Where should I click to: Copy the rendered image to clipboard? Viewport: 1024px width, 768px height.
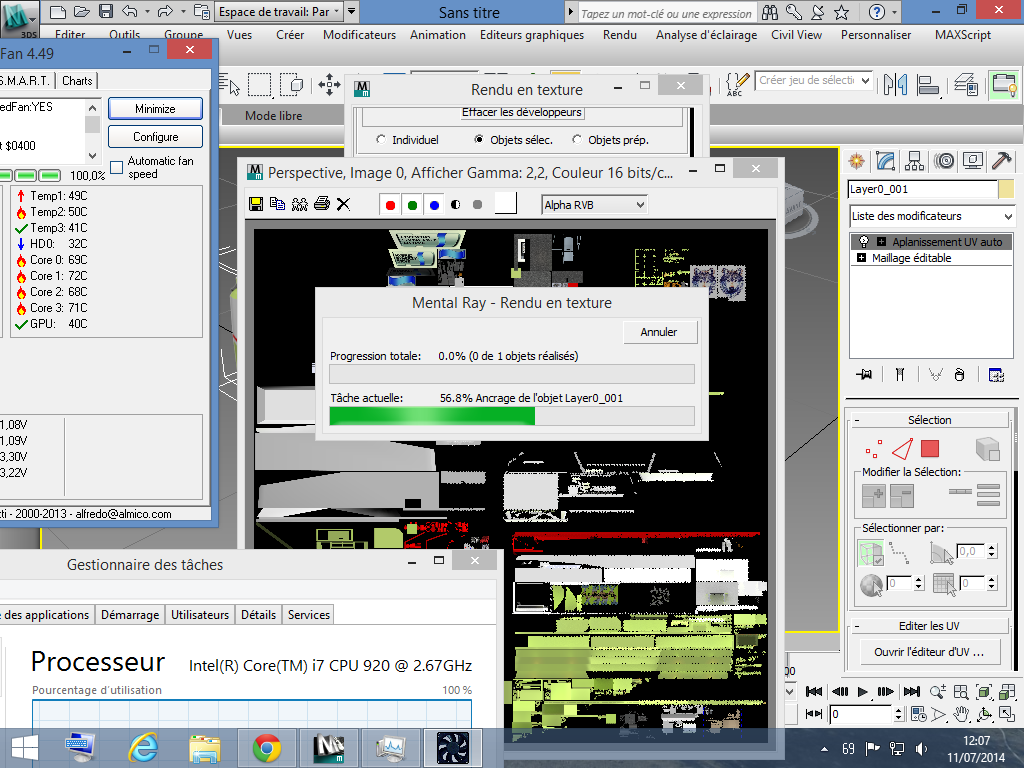click(278, 204)
